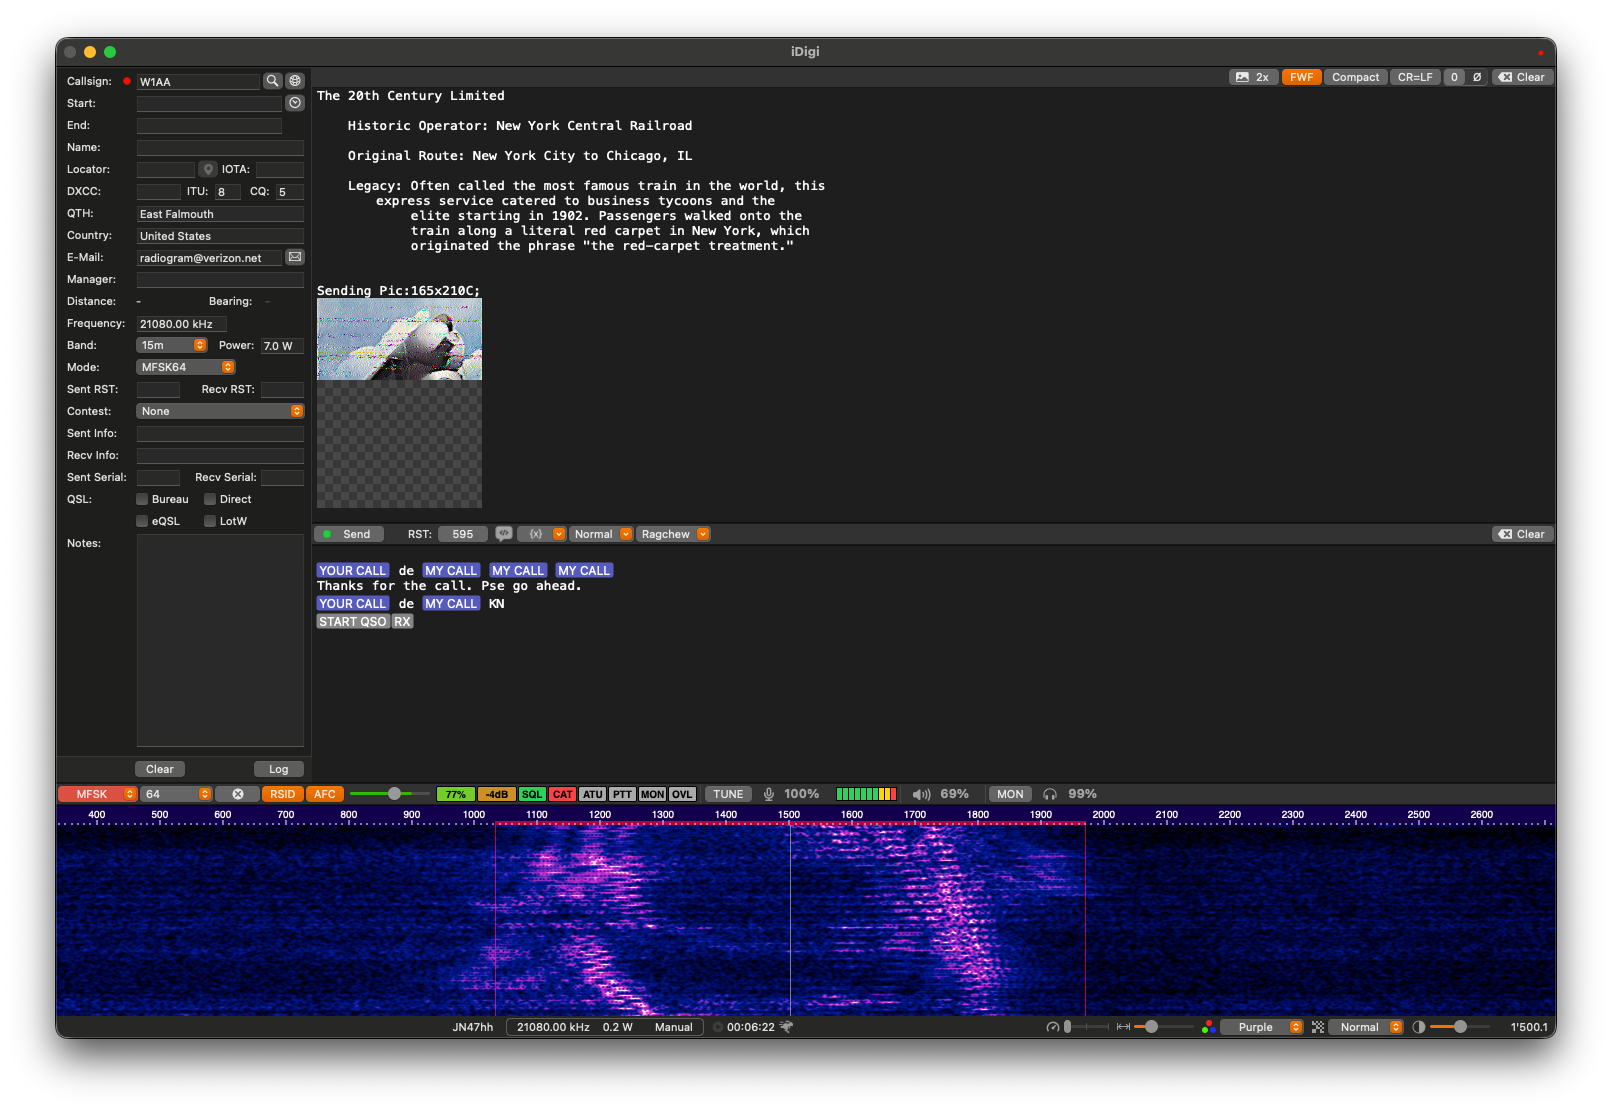This screenshot has width=1612, height=1112.
Task: Click the timer icon before 00:06:22
Action: (x=718, y=1027)
